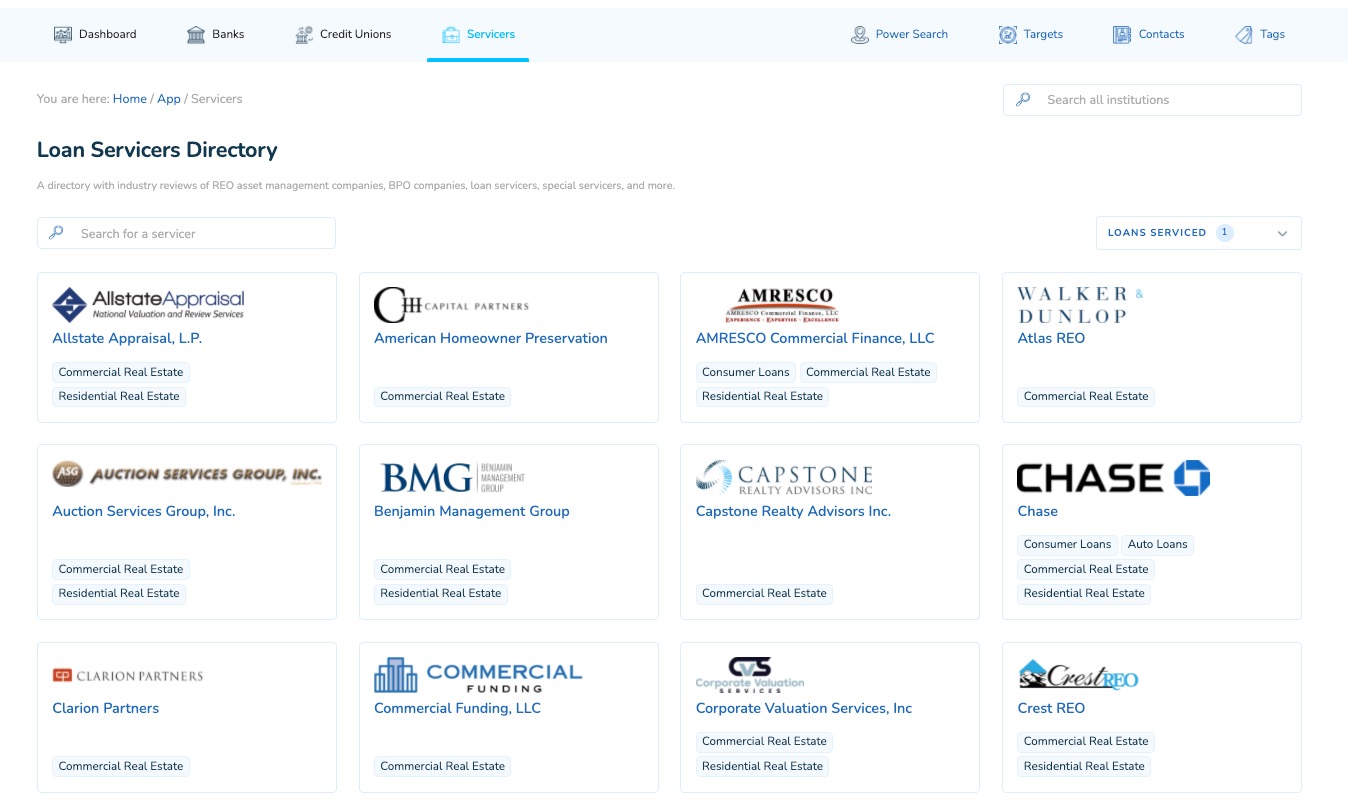
Task: Click the Tags label icon
Action: click(1244, 35)
